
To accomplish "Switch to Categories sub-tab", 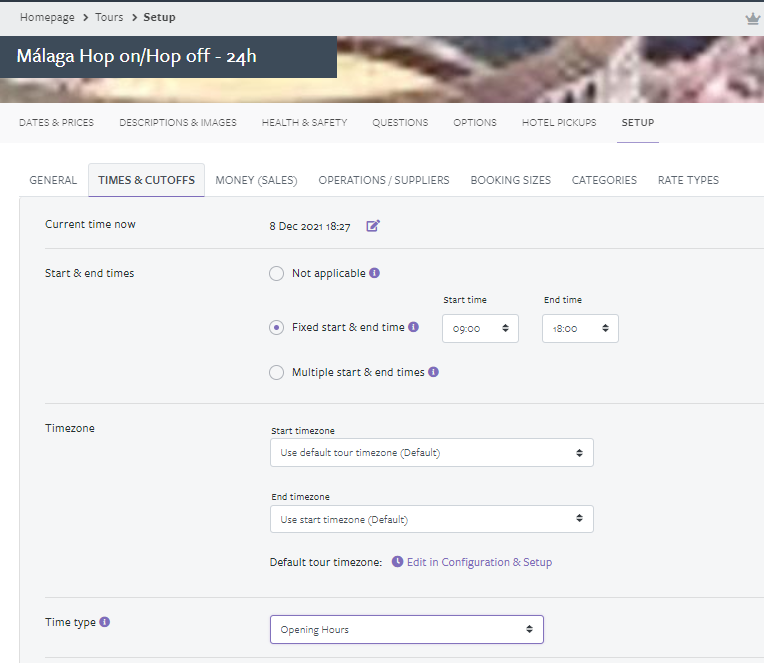I will point(604,180).
